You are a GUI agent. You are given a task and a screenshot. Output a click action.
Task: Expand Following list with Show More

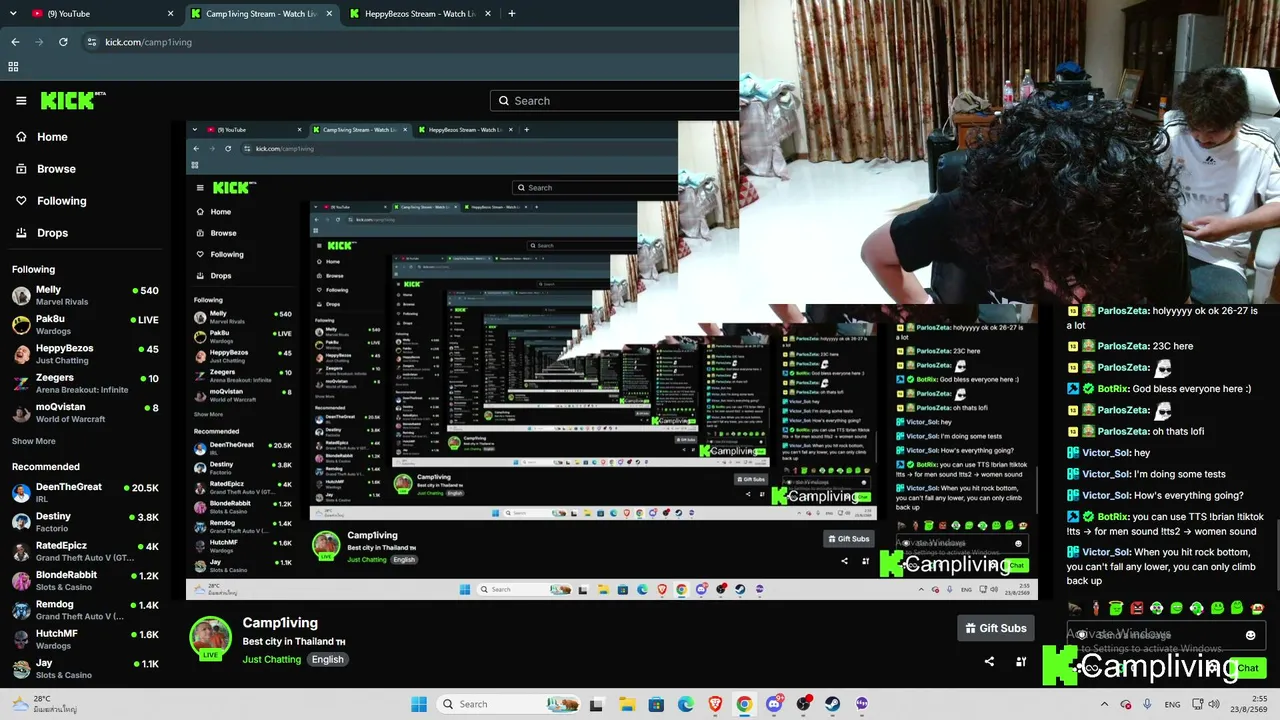(x=34, y=441)
